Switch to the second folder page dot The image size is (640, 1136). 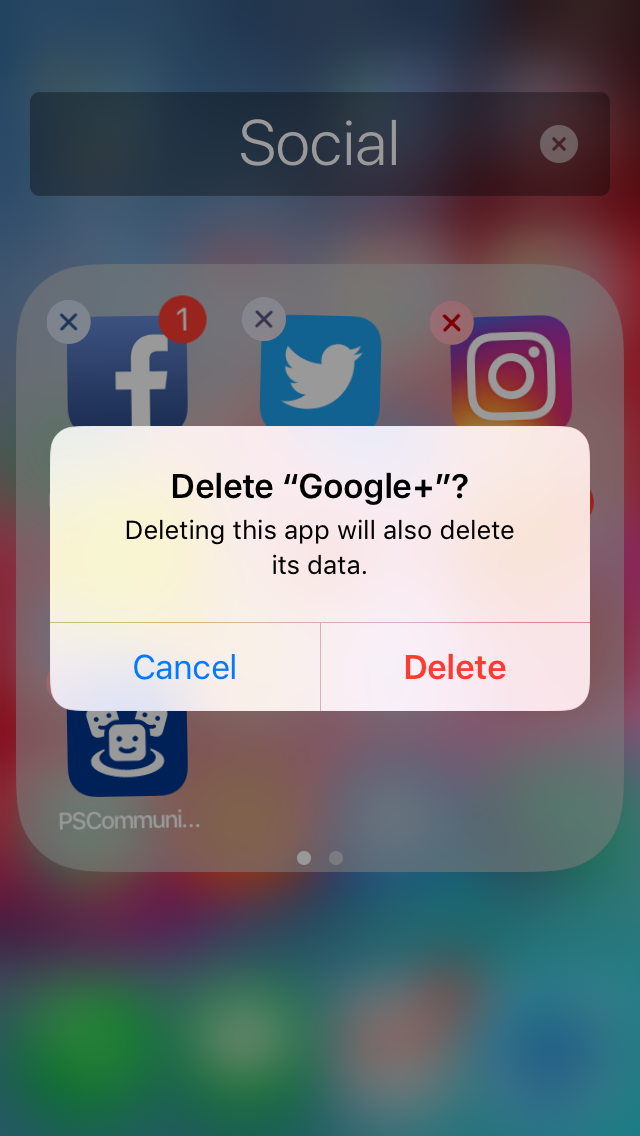tap(336, 858)
